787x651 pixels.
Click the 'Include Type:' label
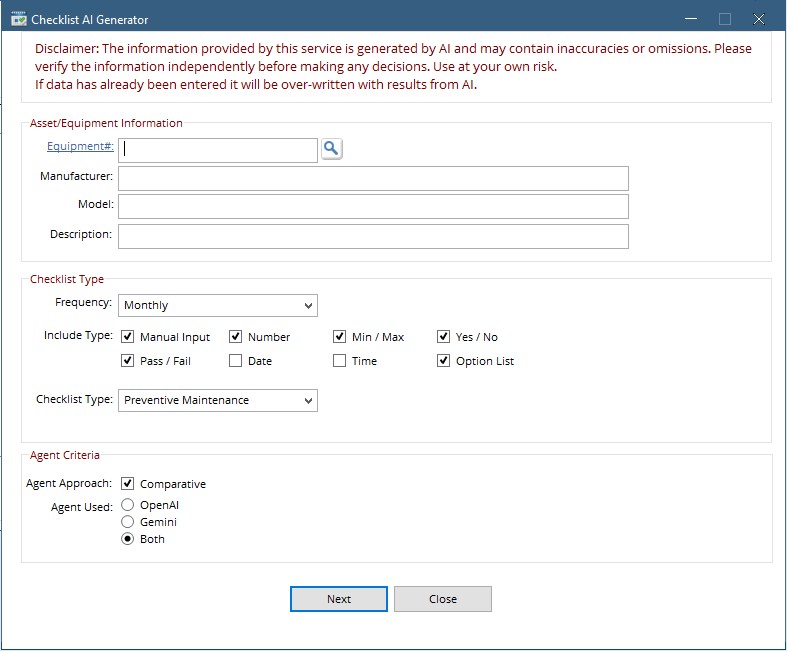(78, 335)
